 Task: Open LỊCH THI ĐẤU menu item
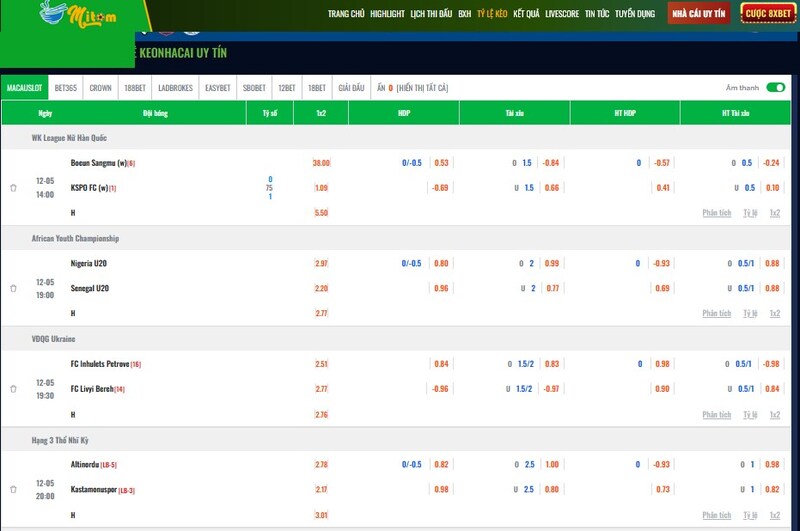pyautogui.click(x=431, y=14)
